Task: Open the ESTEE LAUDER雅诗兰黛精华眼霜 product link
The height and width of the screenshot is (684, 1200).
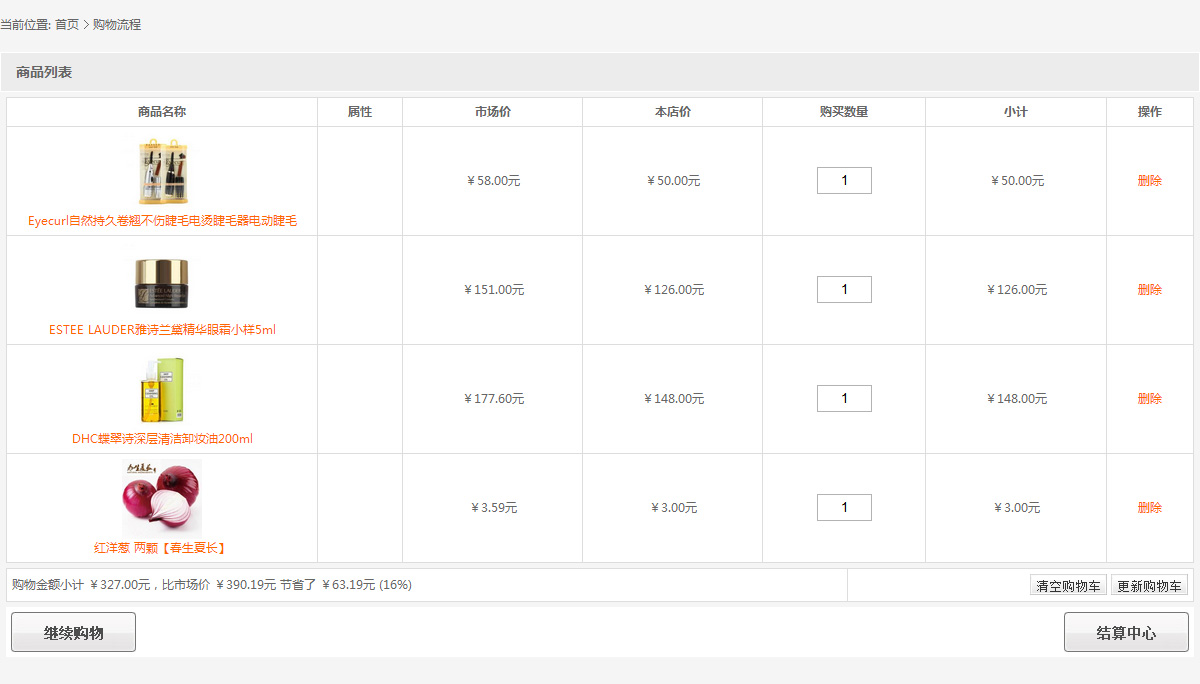Action: [x=162, y=330]
